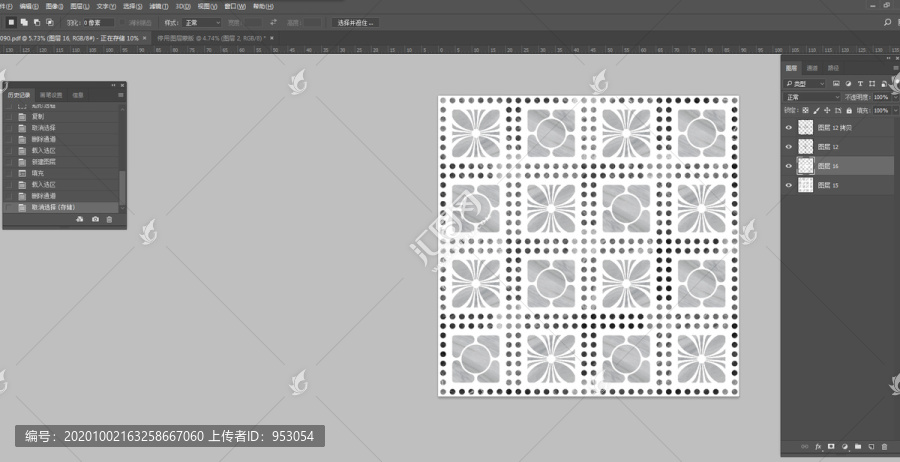This screenshot has width=900, height=462.
Task: Switch to the second document tab at 4.74%
Action: 211,38
